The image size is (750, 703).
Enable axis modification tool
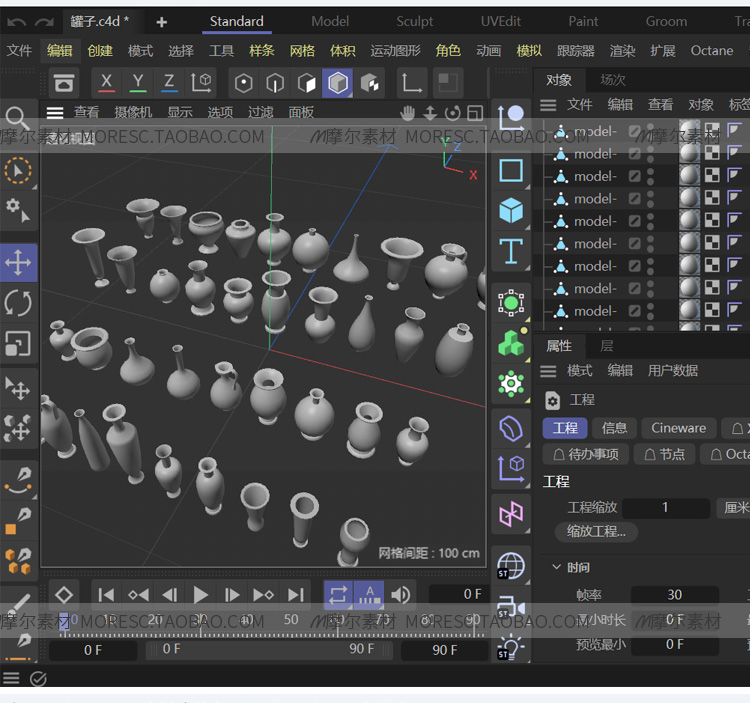(x=411, y=83)
